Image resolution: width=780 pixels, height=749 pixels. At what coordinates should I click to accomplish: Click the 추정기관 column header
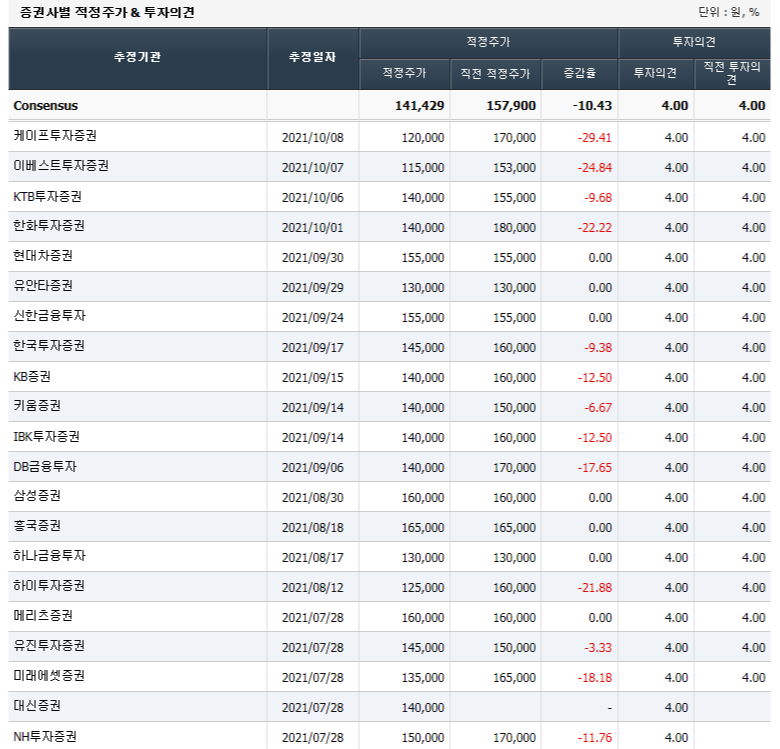[x=137, y=57]
